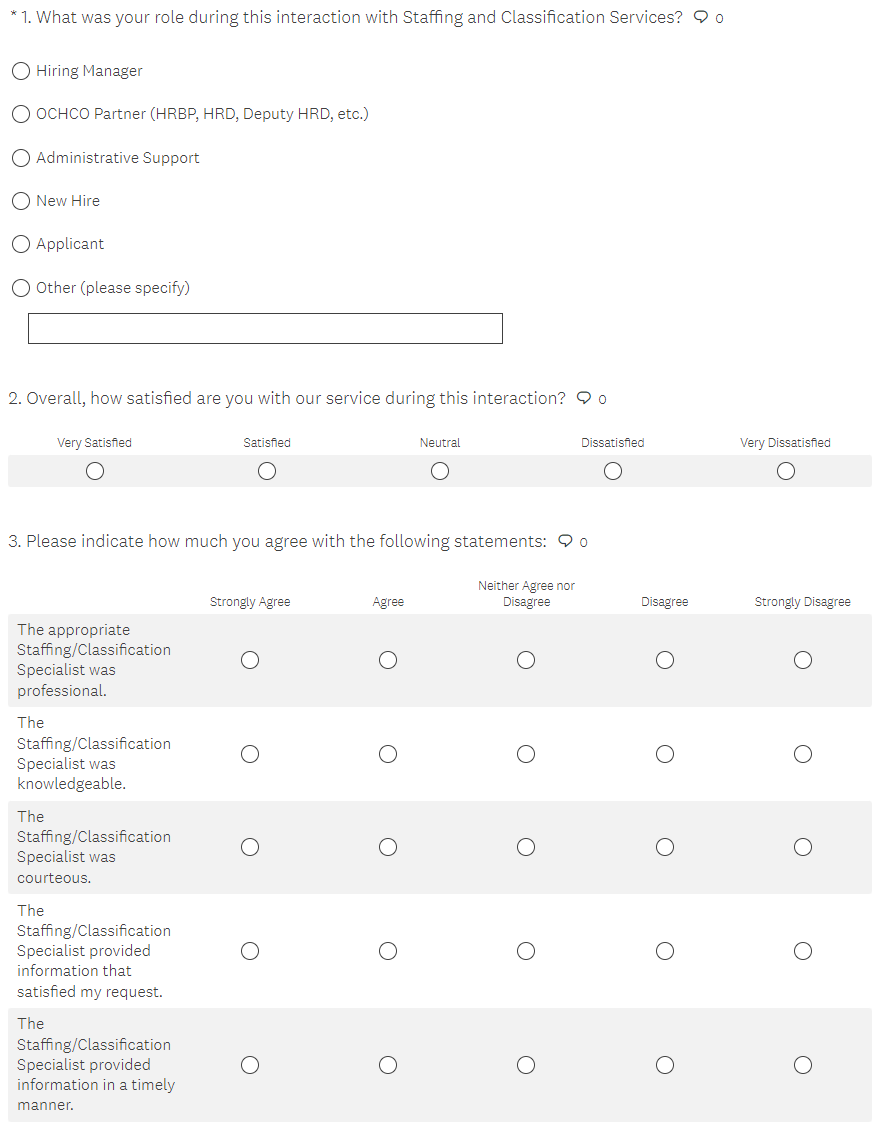
Task: Open the comment bubble for question 2
Action: tap(585, 398)
